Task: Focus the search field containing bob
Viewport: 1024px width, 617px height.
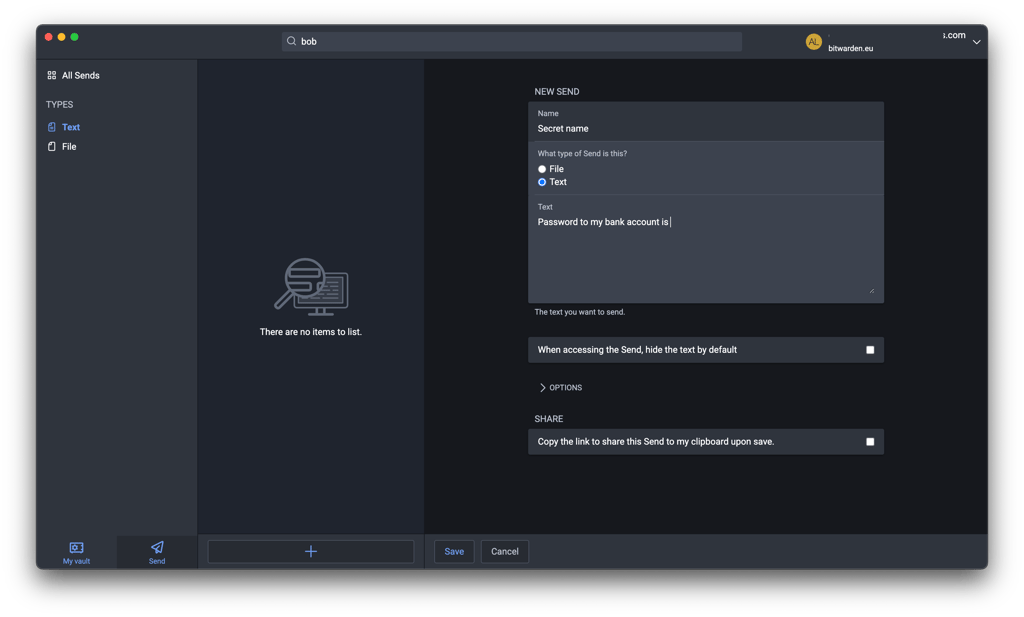Action: 512,41
